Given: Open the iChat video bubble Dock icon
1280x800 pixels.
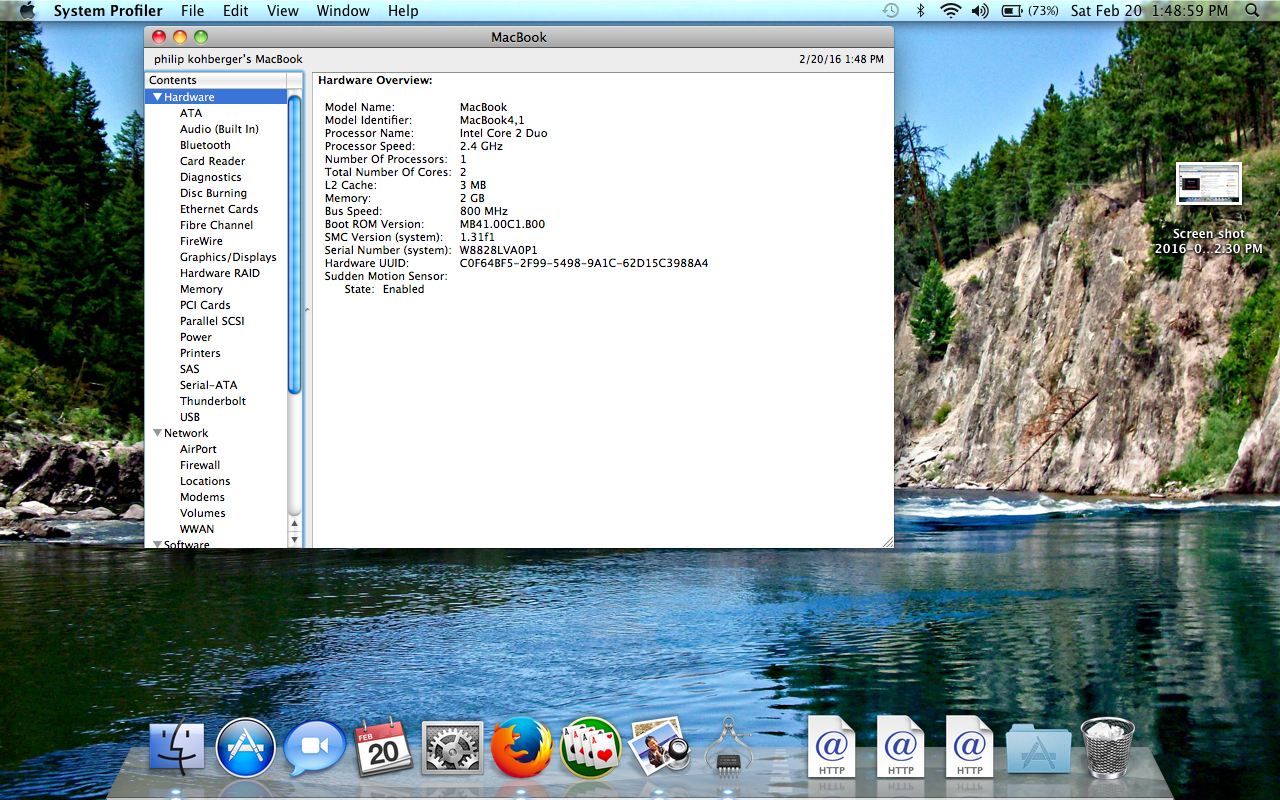Looking at the screenshot, I should (314, 748).
